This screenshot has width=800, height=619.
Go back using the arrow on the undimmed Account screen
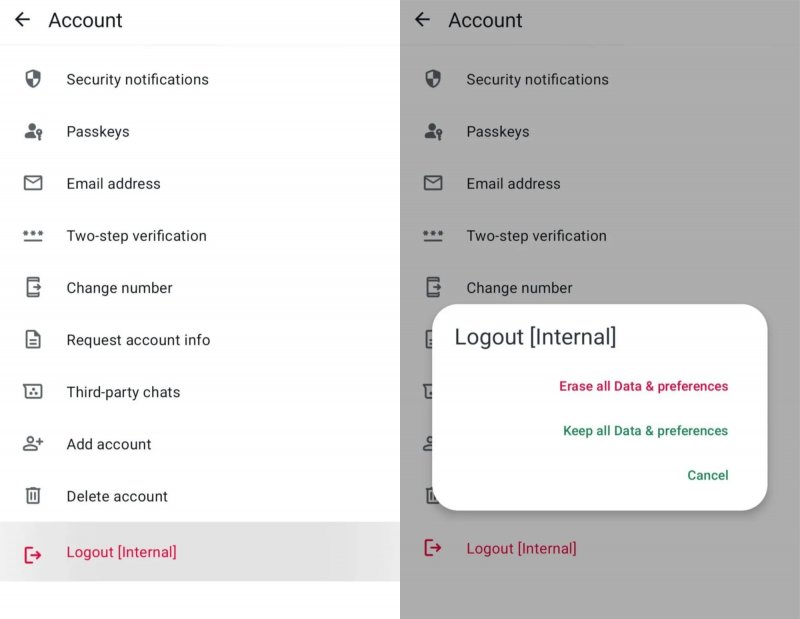coord(22,20)
